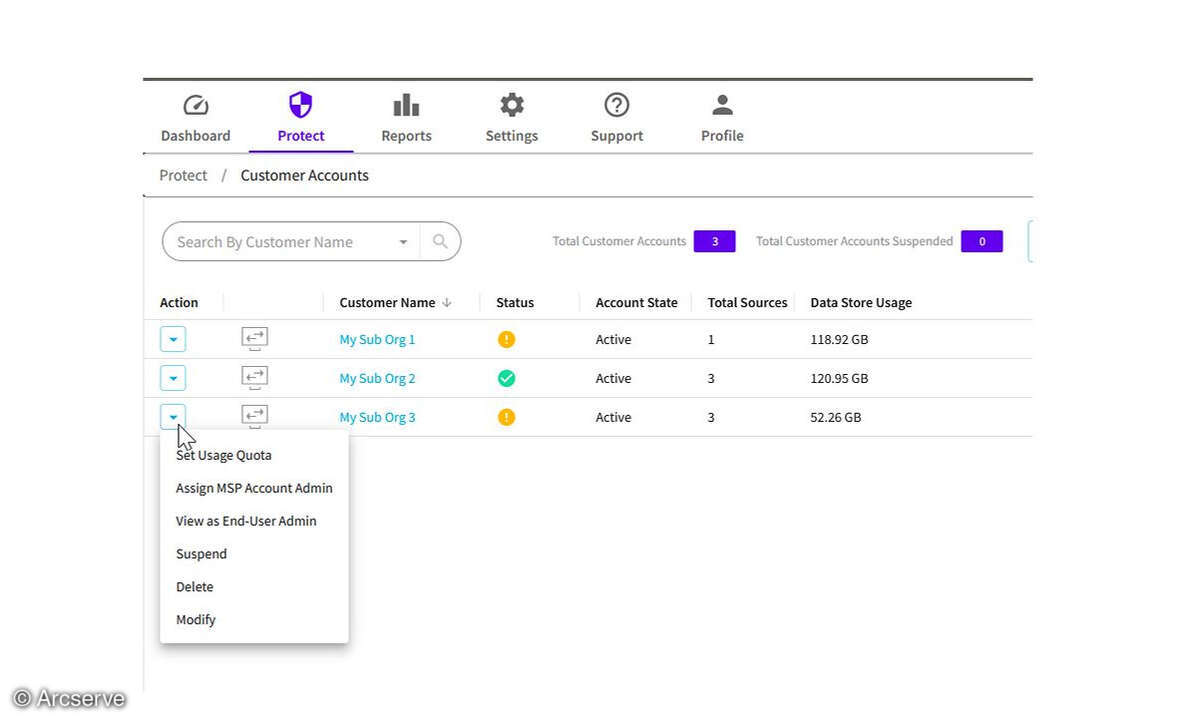Click the Status column header
The image size is (1200, 720).
pos(515,302)
